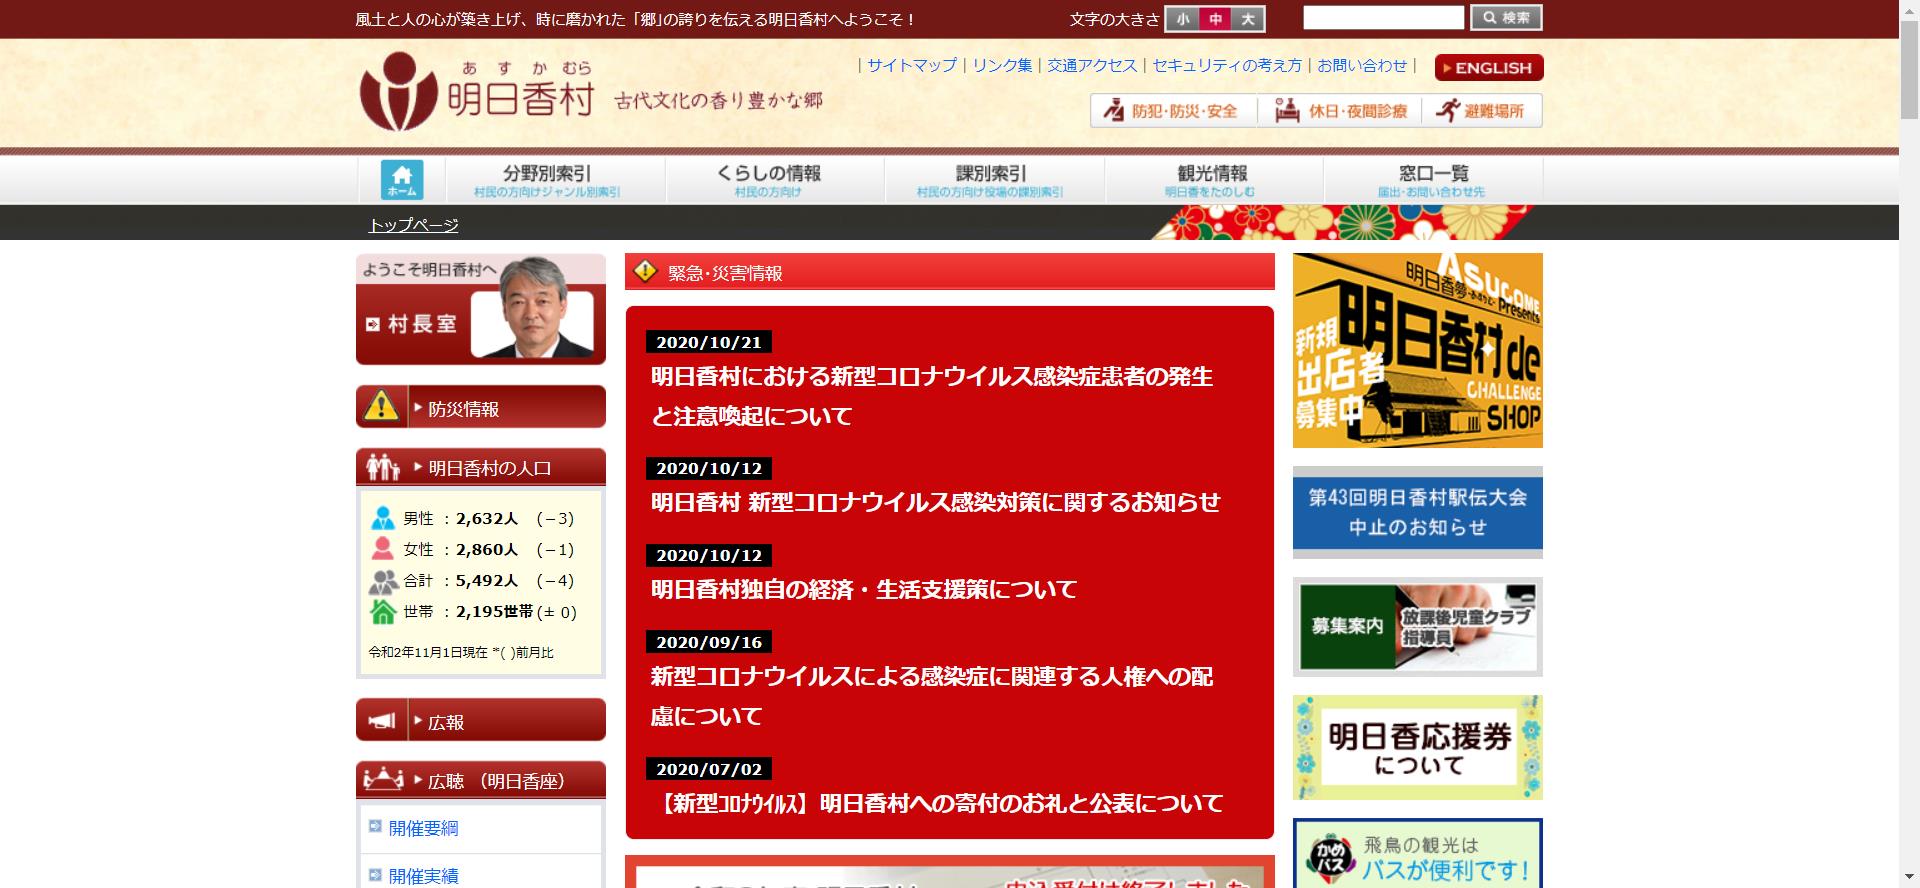The height and width of the screenshot is (888, 1920).
Task: Open the お問い合わせ link
Action: [x=1362, y=65]
